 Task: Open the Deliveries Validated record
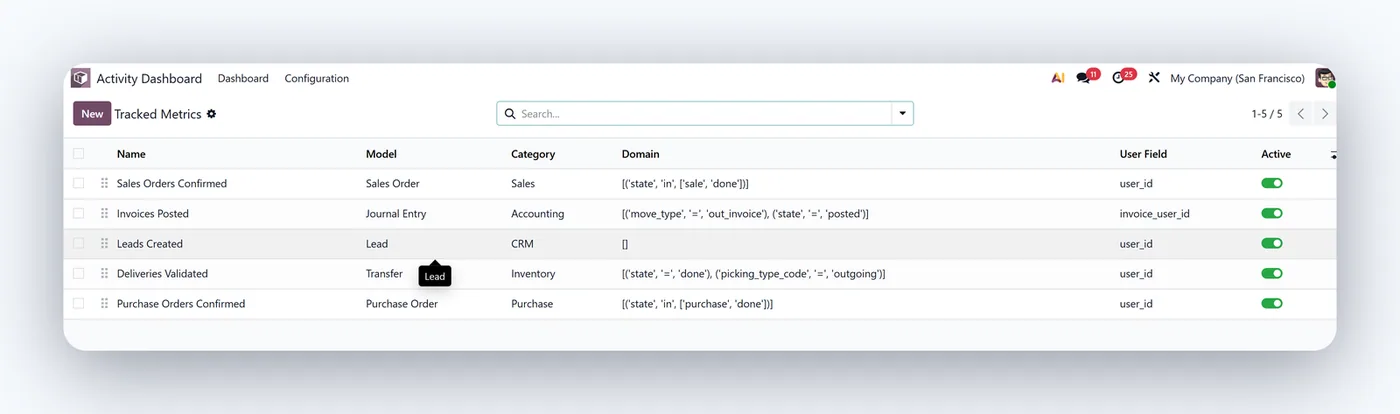tap(162, 274)
